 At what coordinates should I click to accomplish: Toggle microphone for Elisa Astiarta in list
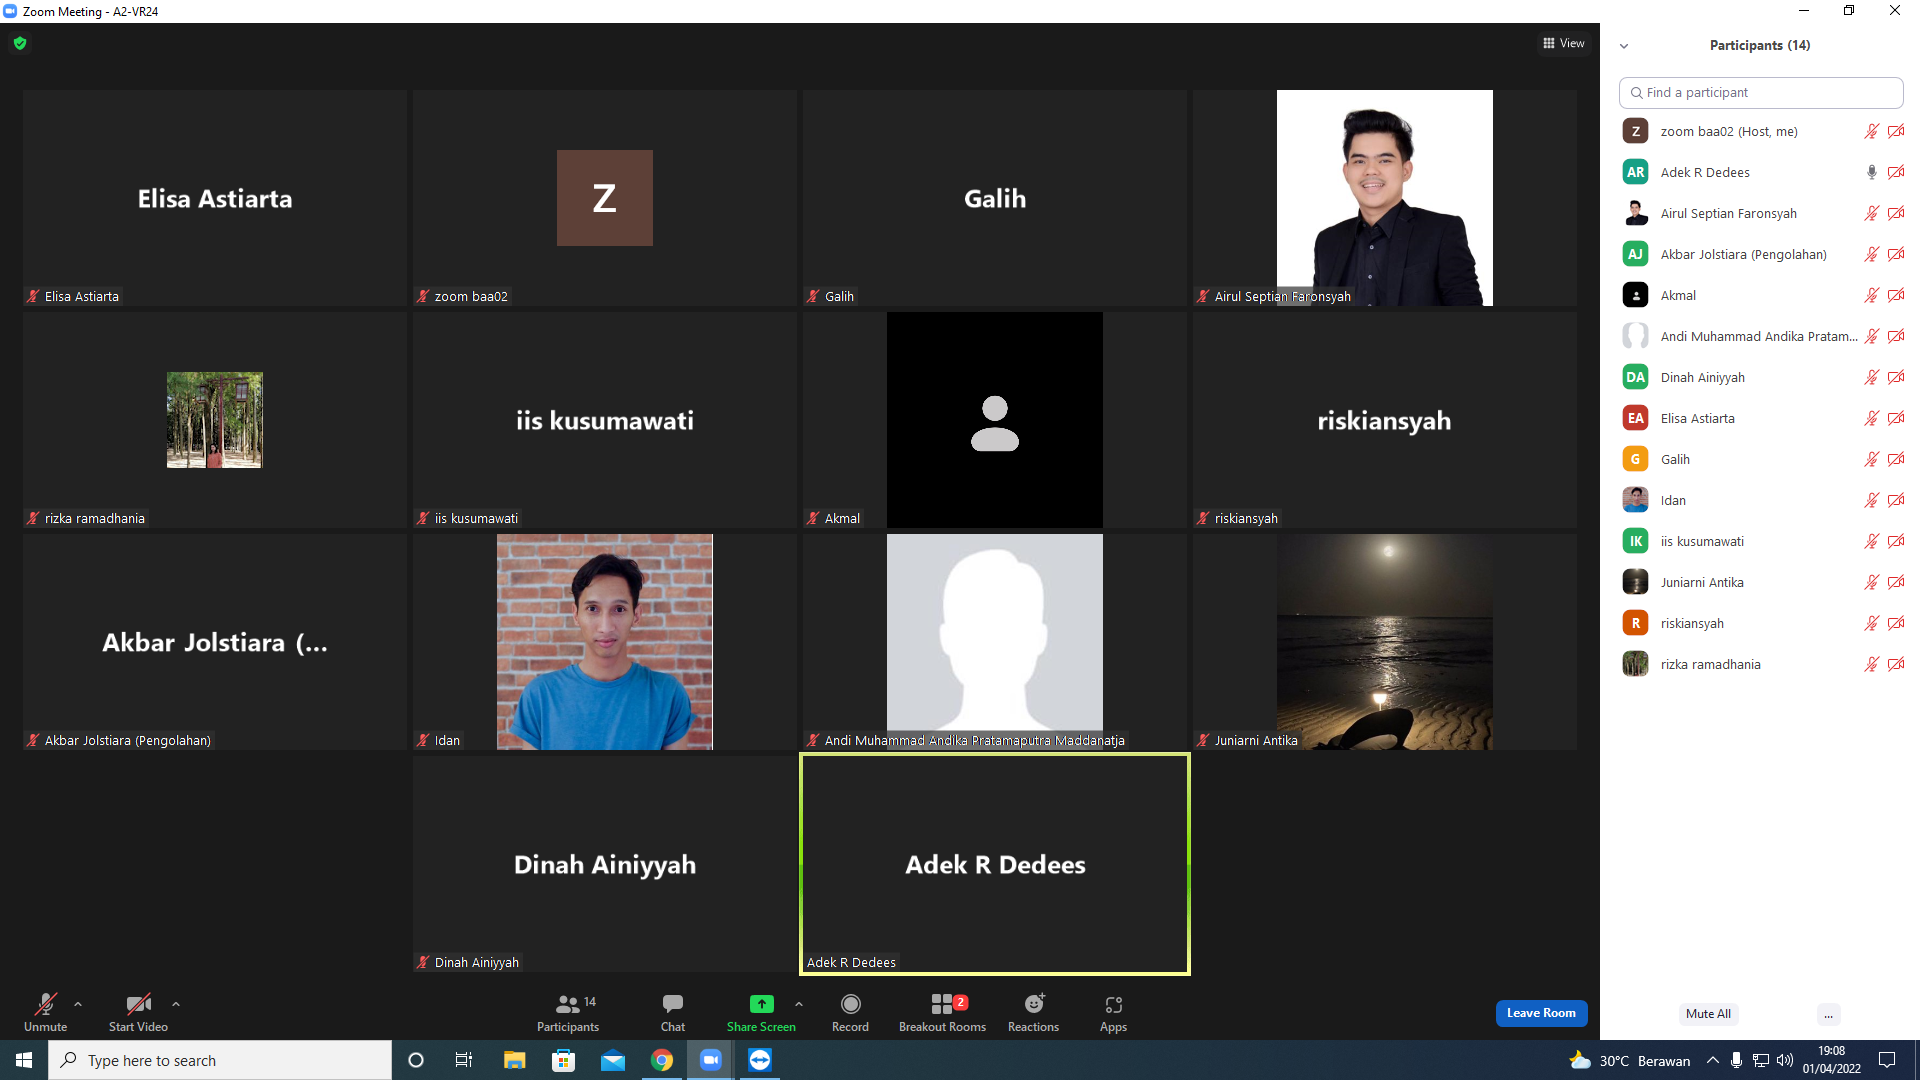click(1871, 418)
